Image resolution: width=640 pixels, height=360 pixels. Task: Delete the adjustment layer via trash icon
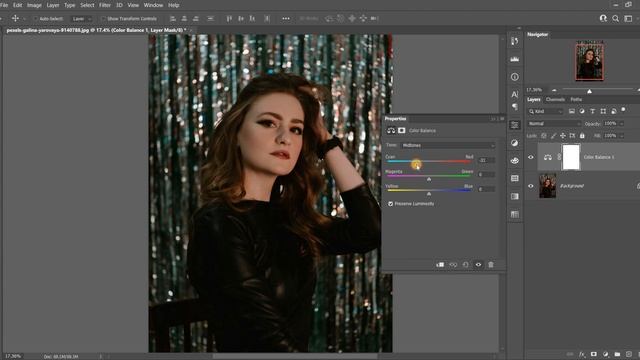[x=491, y=264]
